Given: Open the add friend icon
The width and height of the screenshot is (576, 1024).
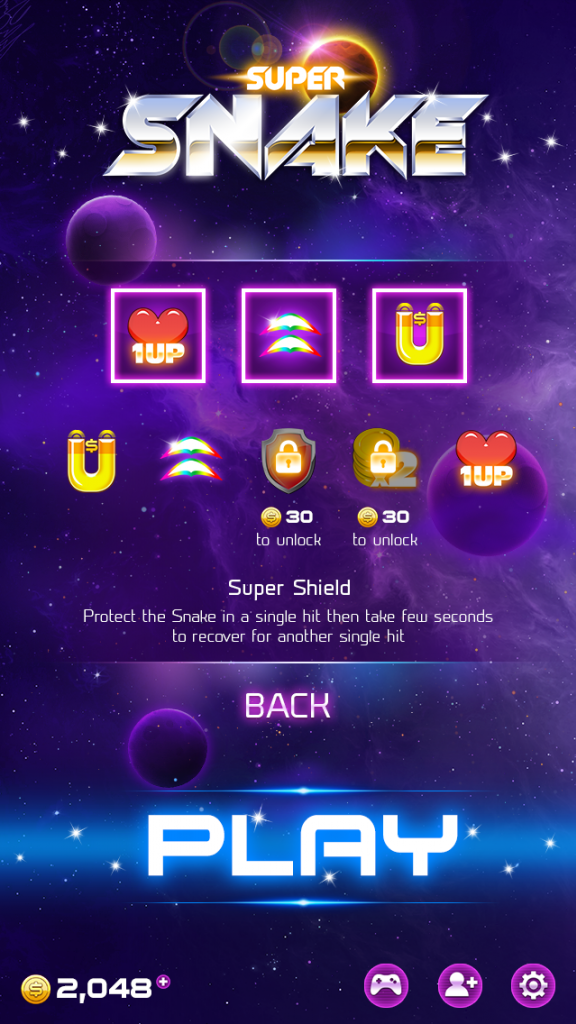Looking at the screenshot, I should (460, 985).
